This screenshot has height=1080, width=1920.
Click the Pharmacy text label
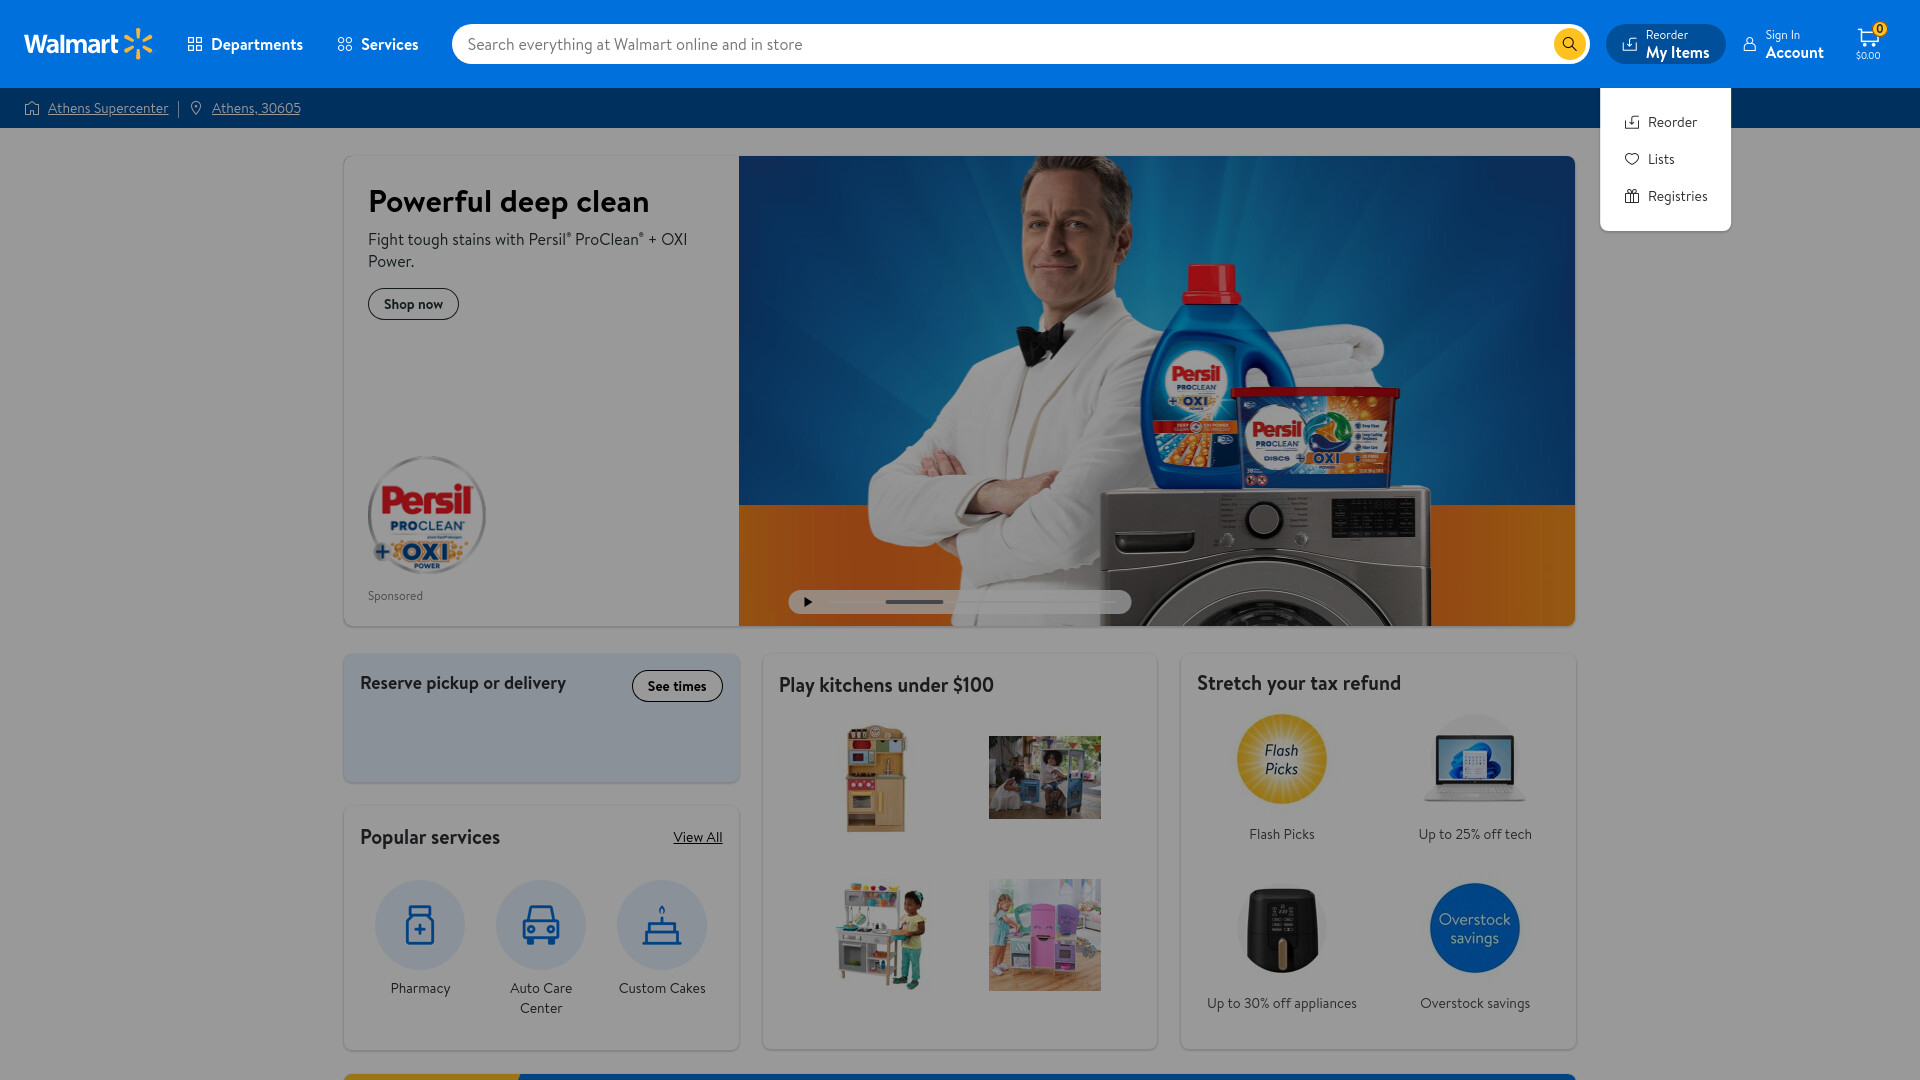pos(420,988)
